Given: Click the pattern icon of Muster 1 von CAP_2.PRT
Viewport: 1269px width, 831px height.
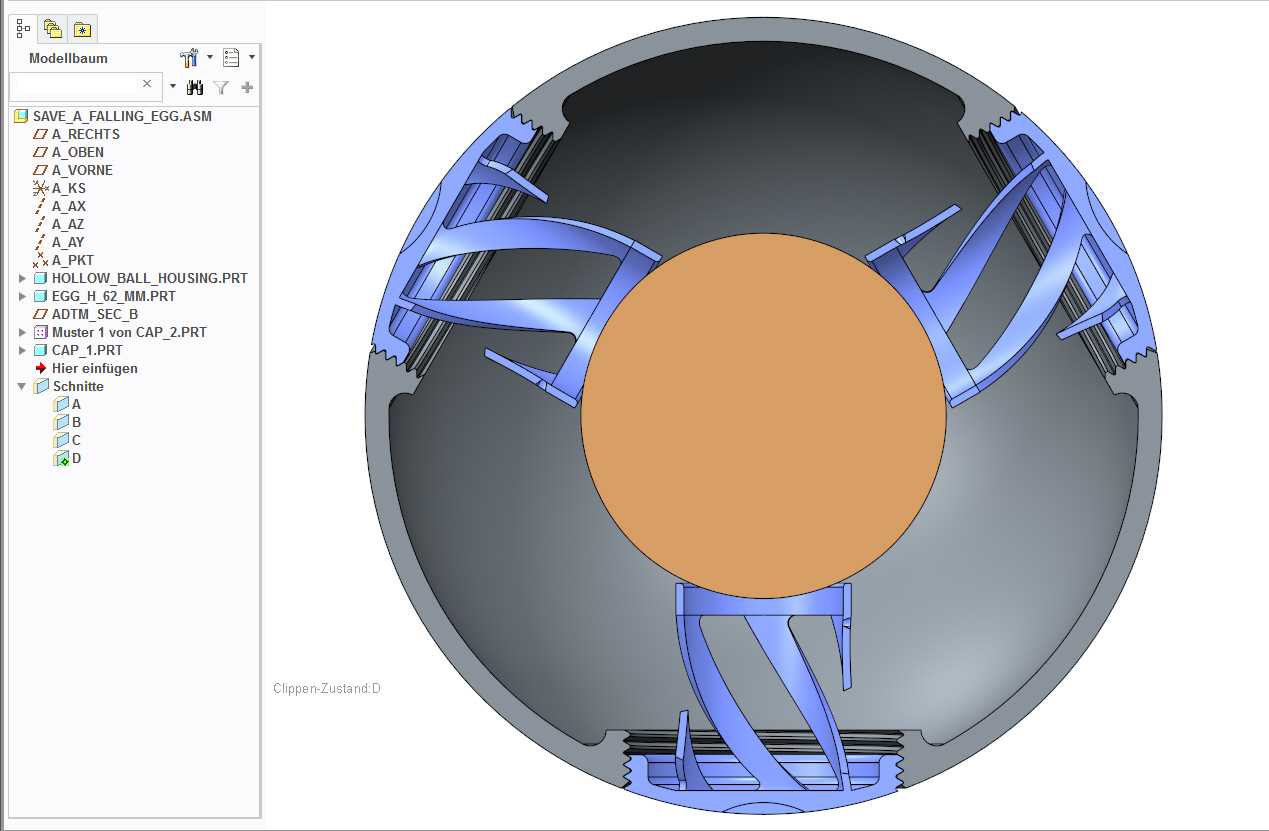Looking at the screenshot, I should point(41,332).
